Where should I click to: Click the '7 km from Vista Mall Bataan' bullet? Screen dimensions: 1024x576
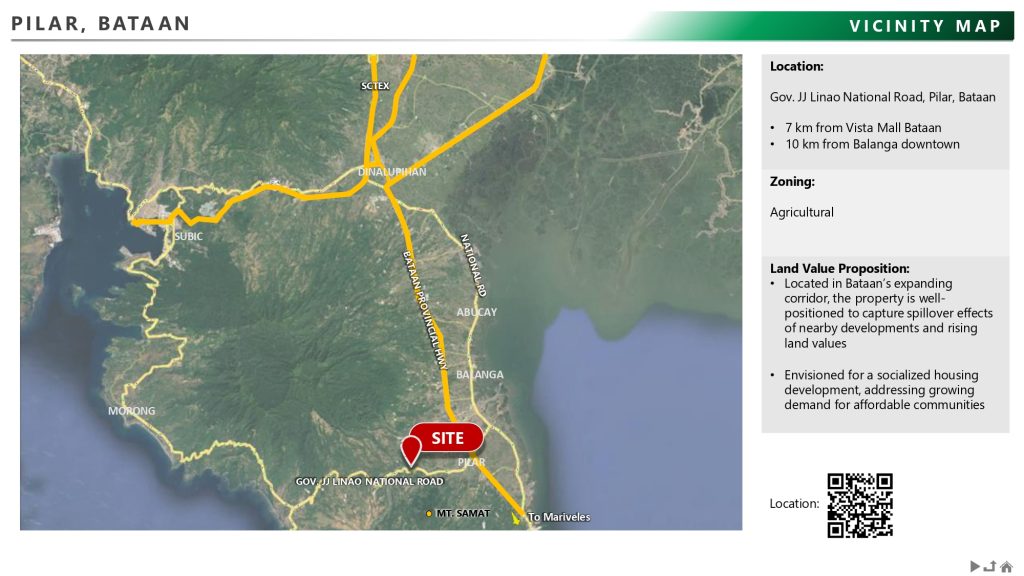tap(862, 128)
